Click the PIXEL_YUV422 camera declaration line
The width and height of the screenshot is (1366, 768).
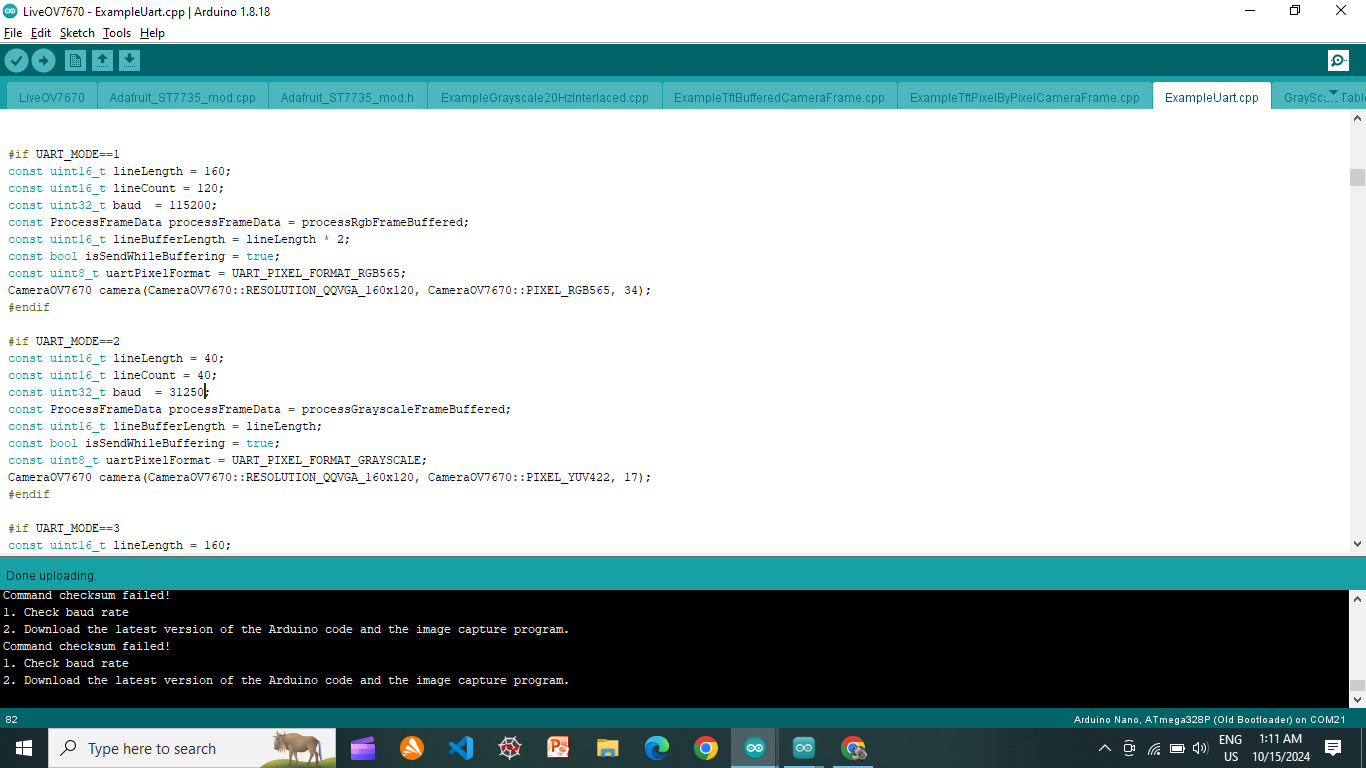(330, 477)
